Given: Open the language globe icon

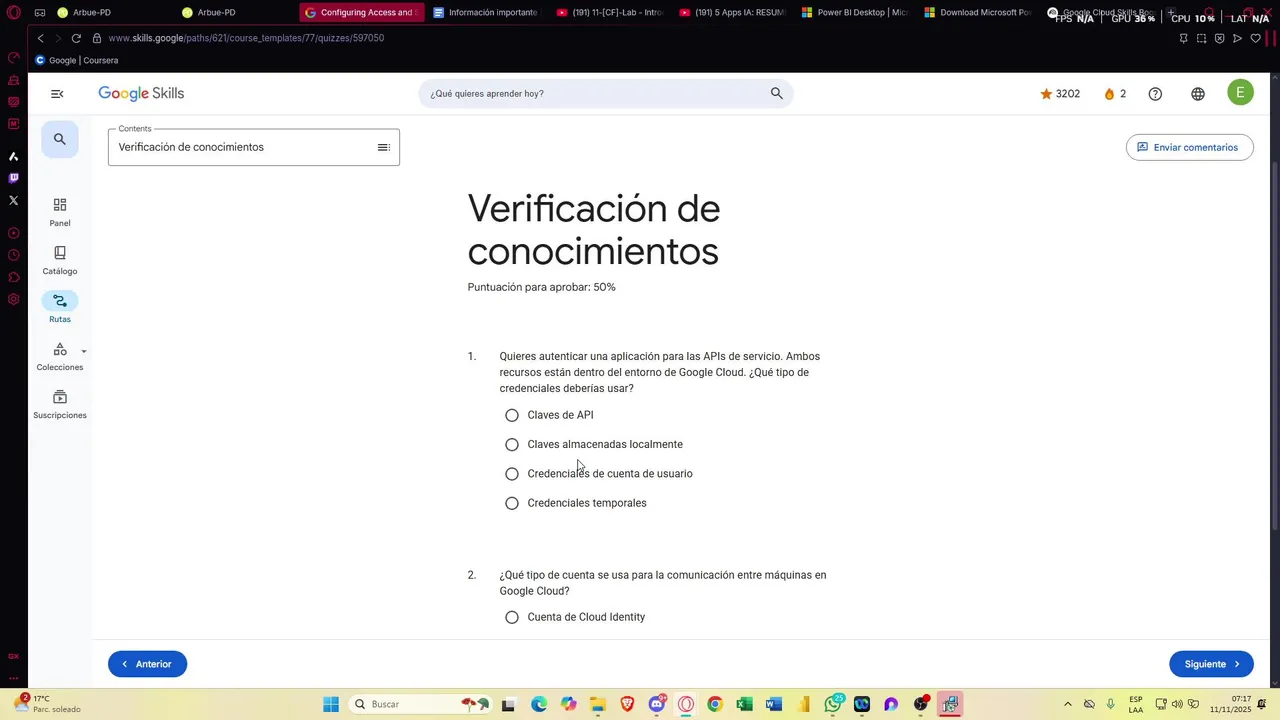Looking at the screenshot, I should tap(1198, 94).
